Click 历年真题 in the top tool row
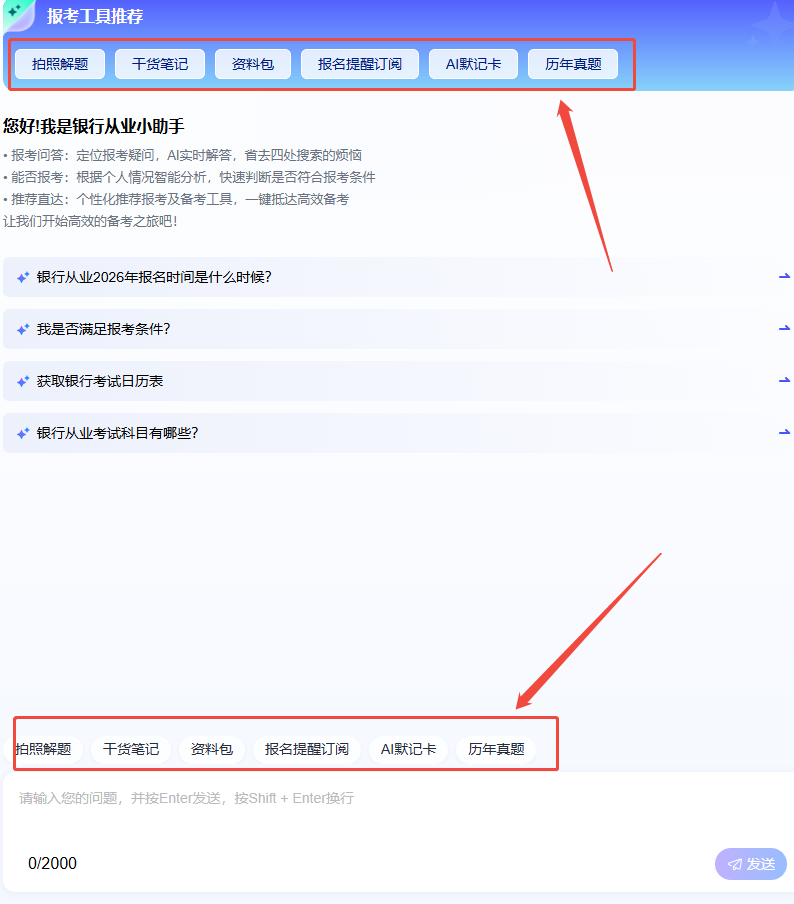794x904 pixels. pyautogui.click(x=573, y=64)
